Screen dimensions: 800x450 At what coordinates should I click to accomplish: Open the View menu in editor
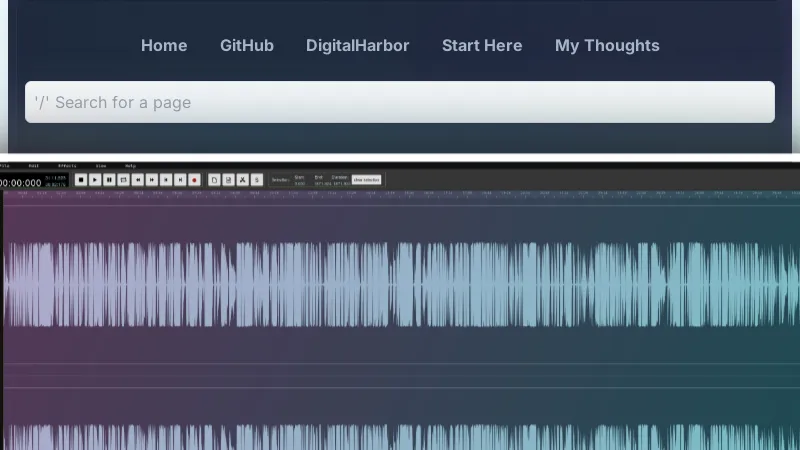101,165
